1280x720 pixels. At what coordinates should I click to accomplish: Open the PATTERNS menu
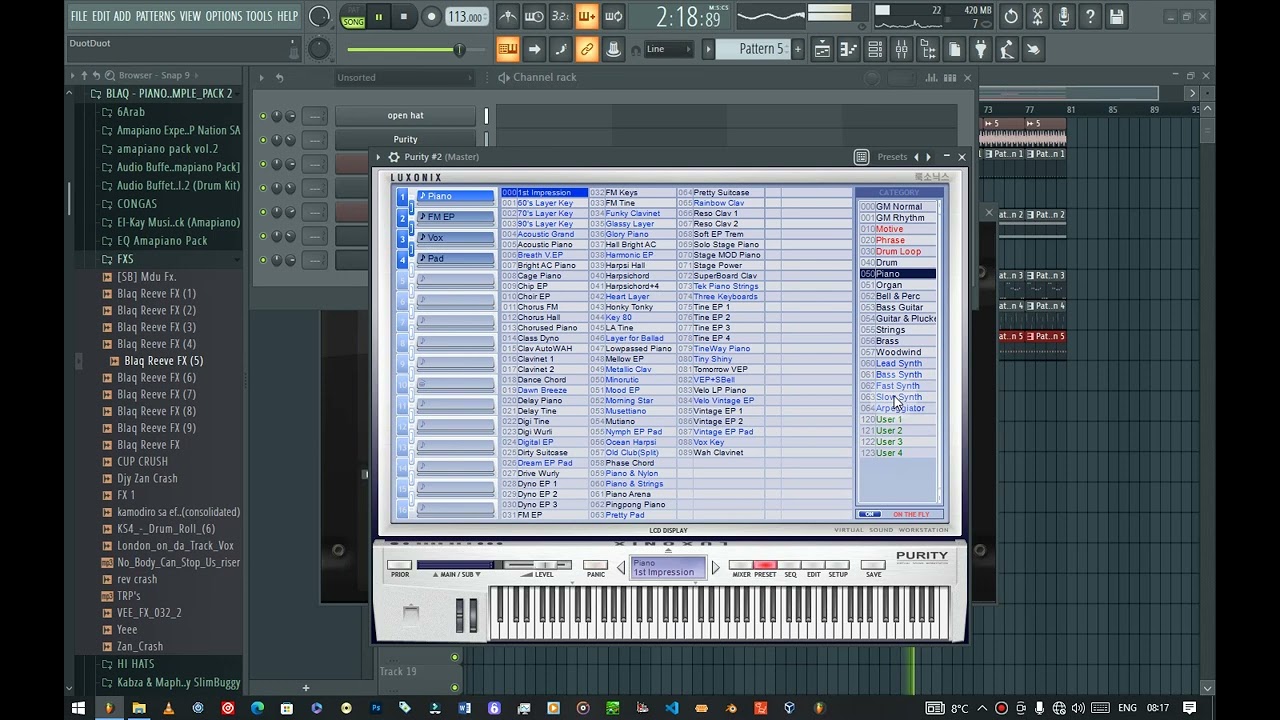(155, 16)
